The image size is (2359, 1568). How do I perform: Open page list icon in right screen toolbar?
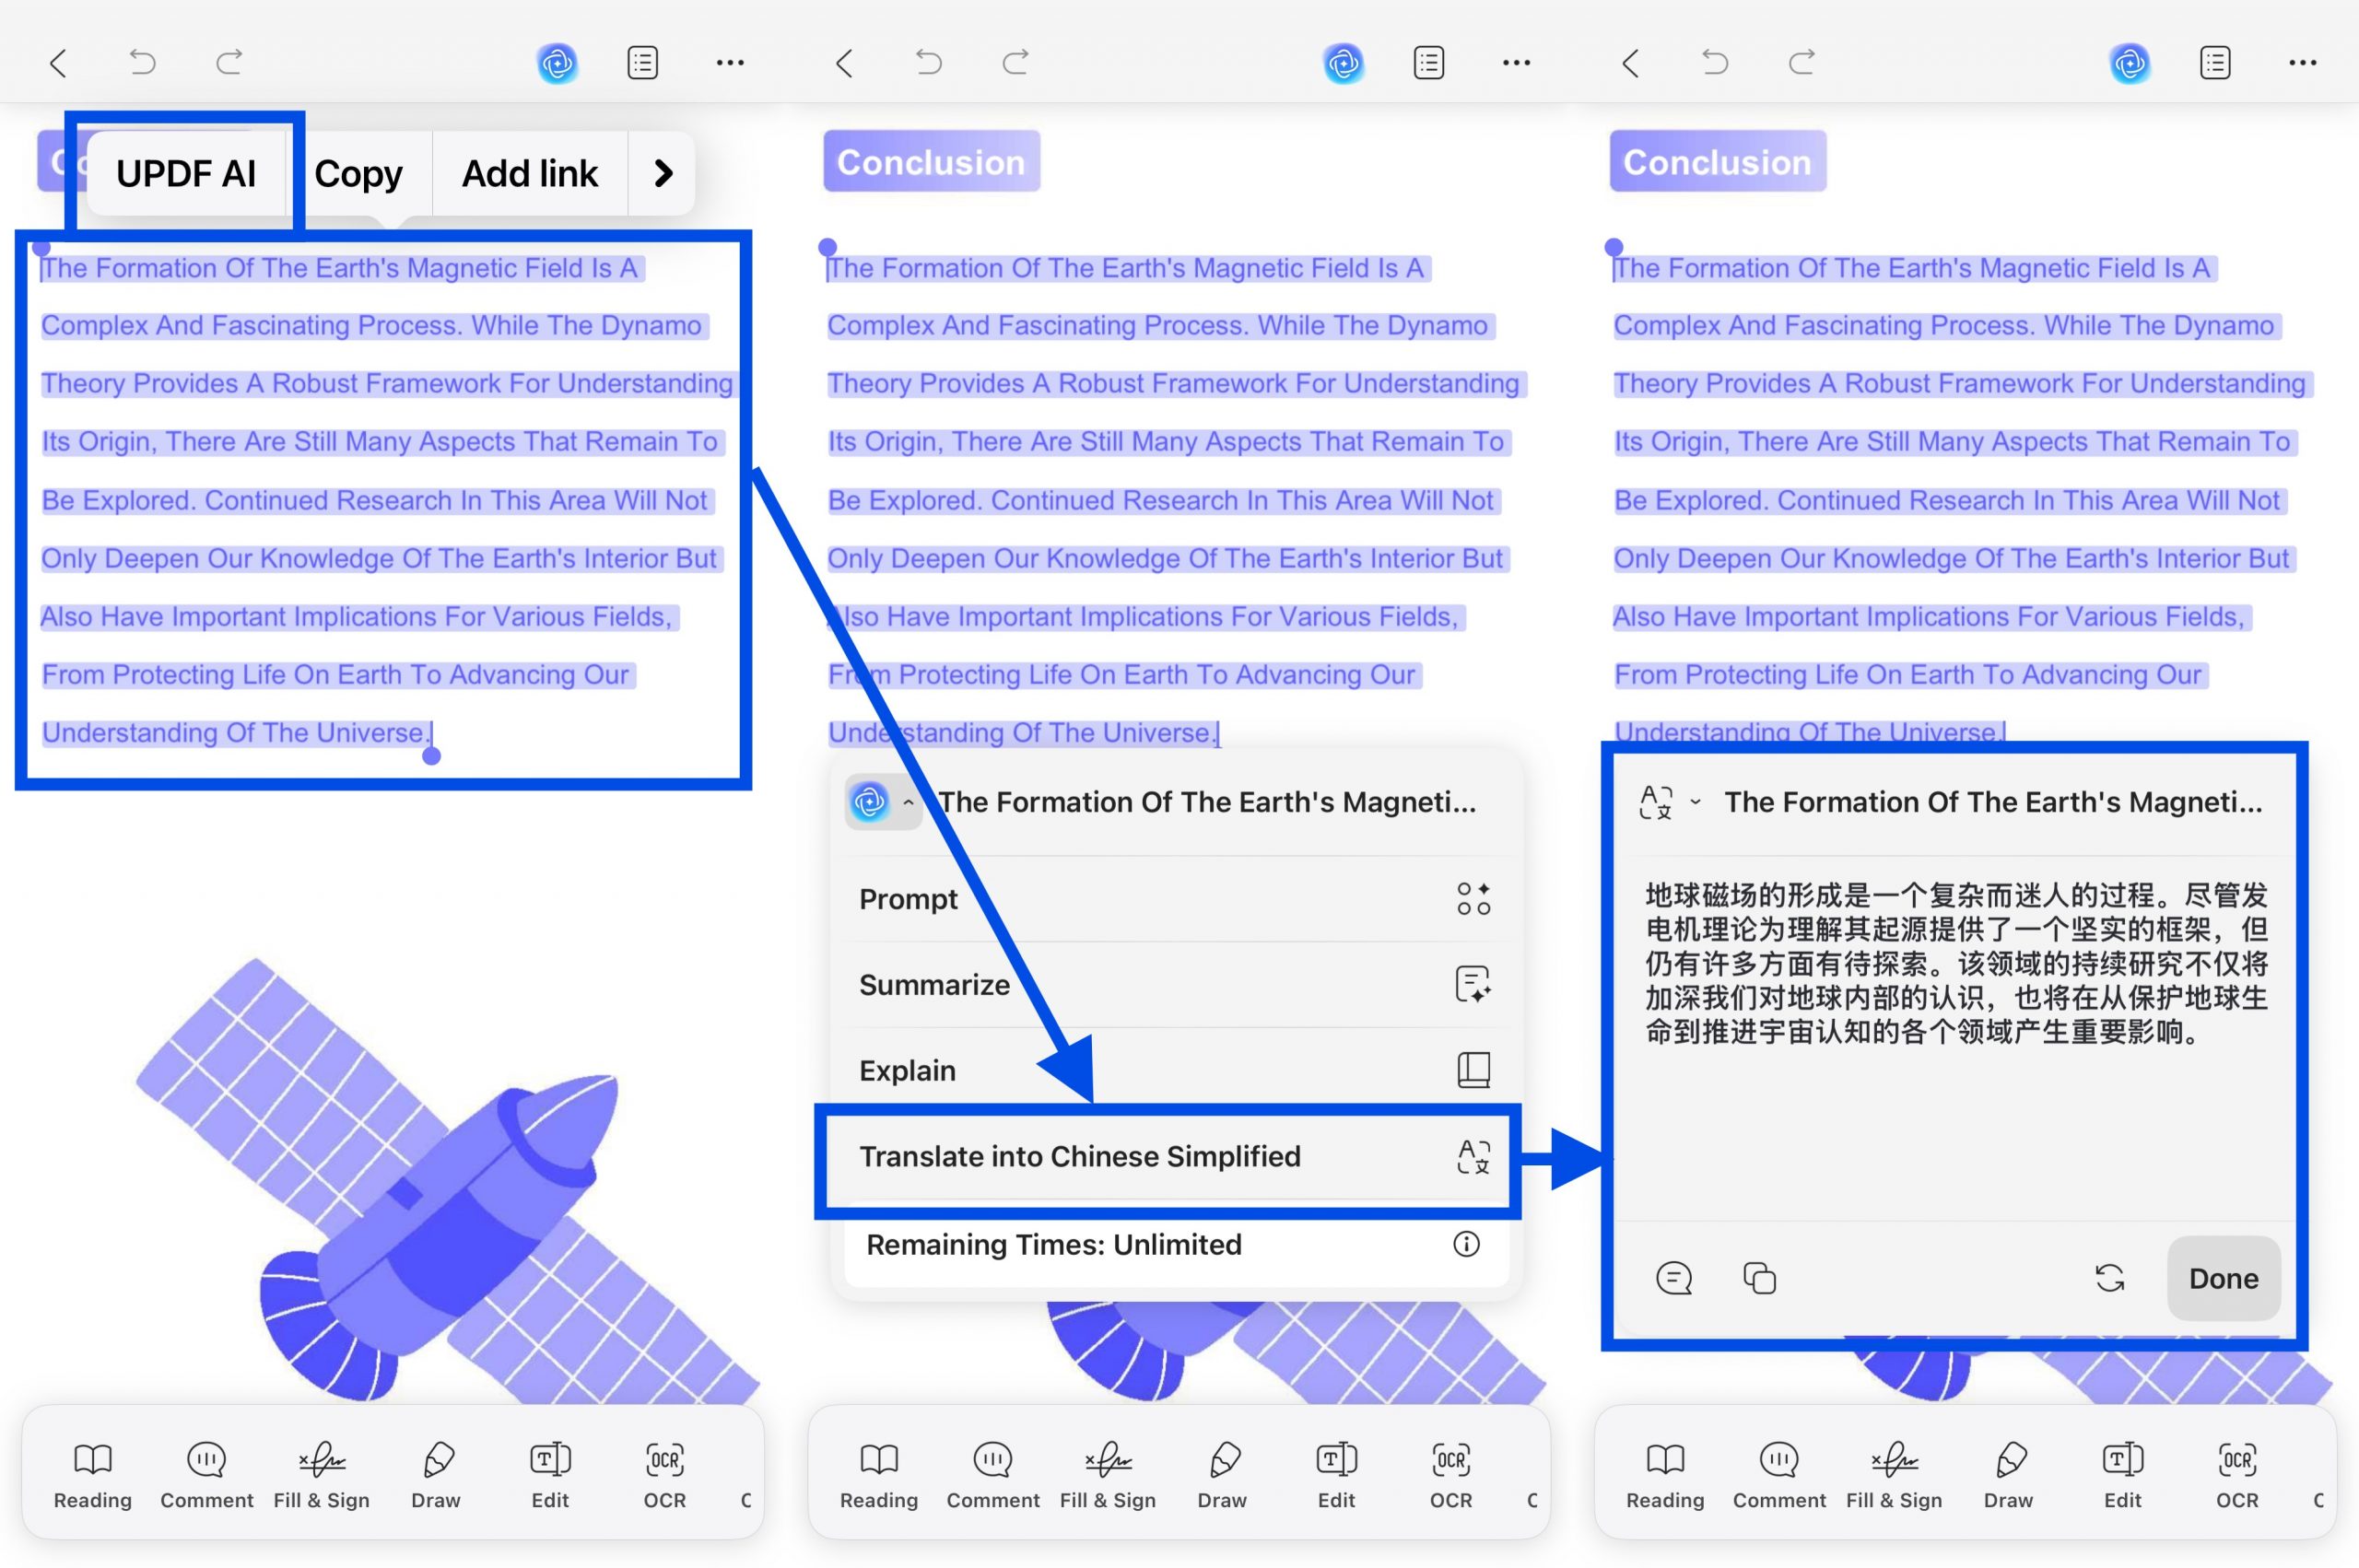click(2214, 63)
